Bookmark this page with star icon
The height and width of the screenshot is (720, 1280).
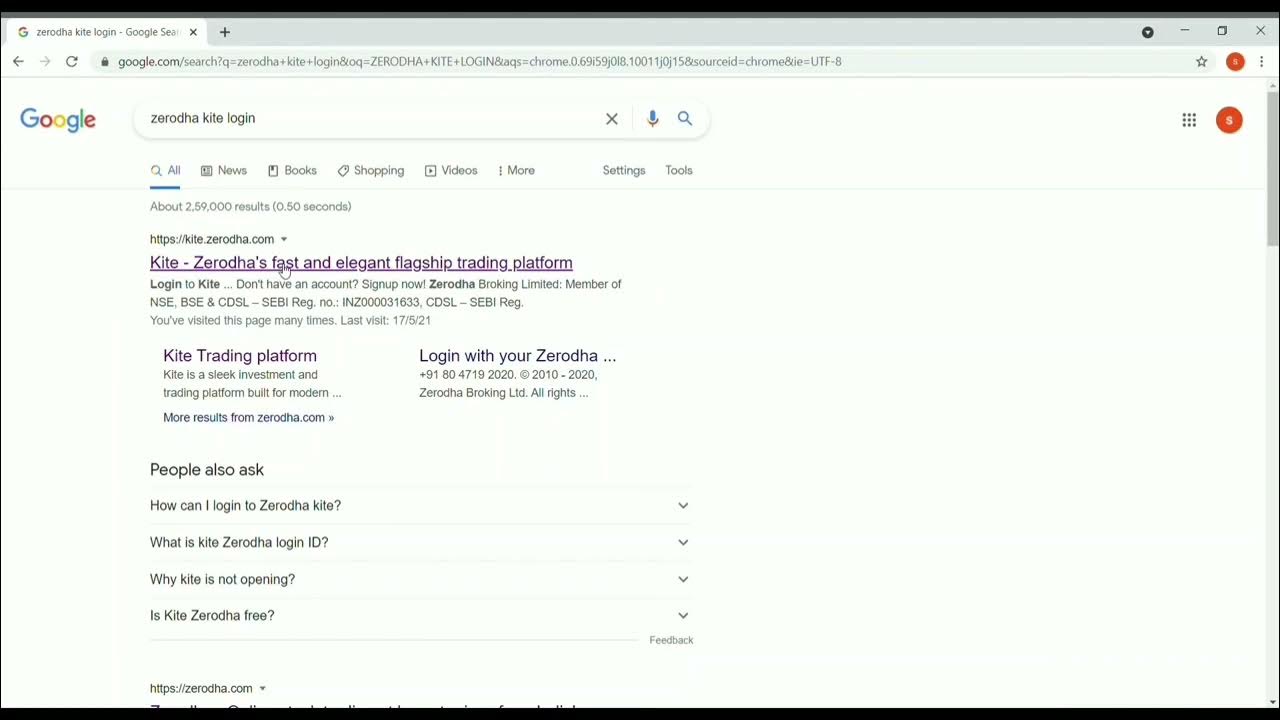[x=1202, y=62]
